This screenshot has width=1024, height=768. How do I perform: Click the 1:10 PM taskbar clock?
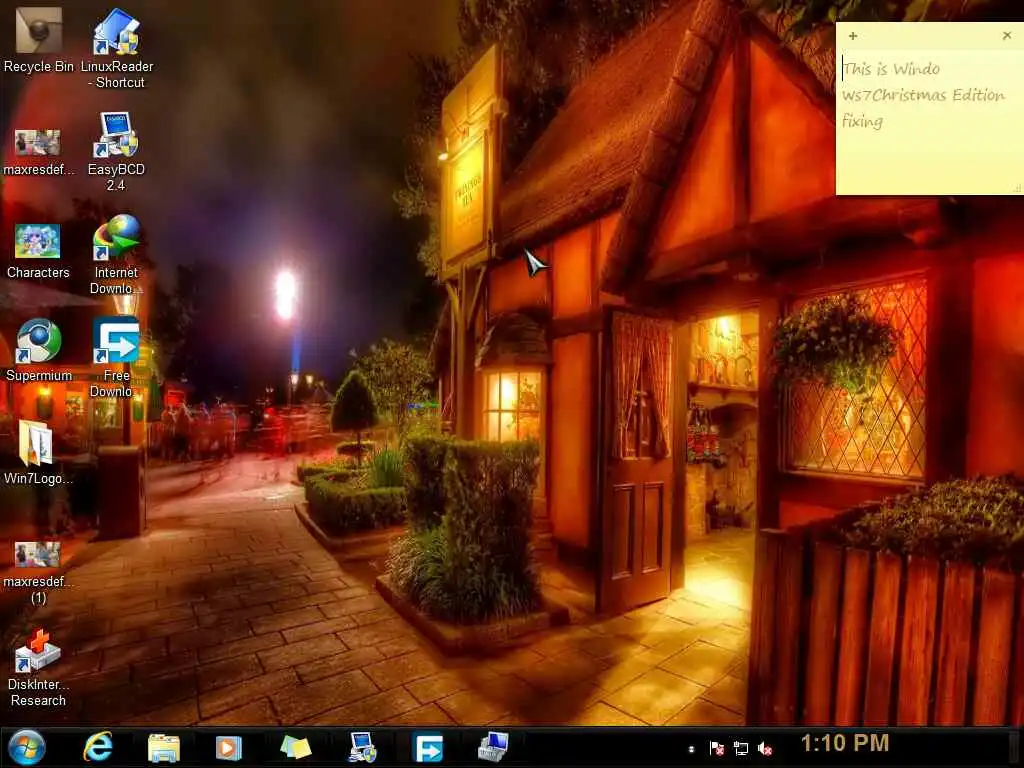pos(845,743)
